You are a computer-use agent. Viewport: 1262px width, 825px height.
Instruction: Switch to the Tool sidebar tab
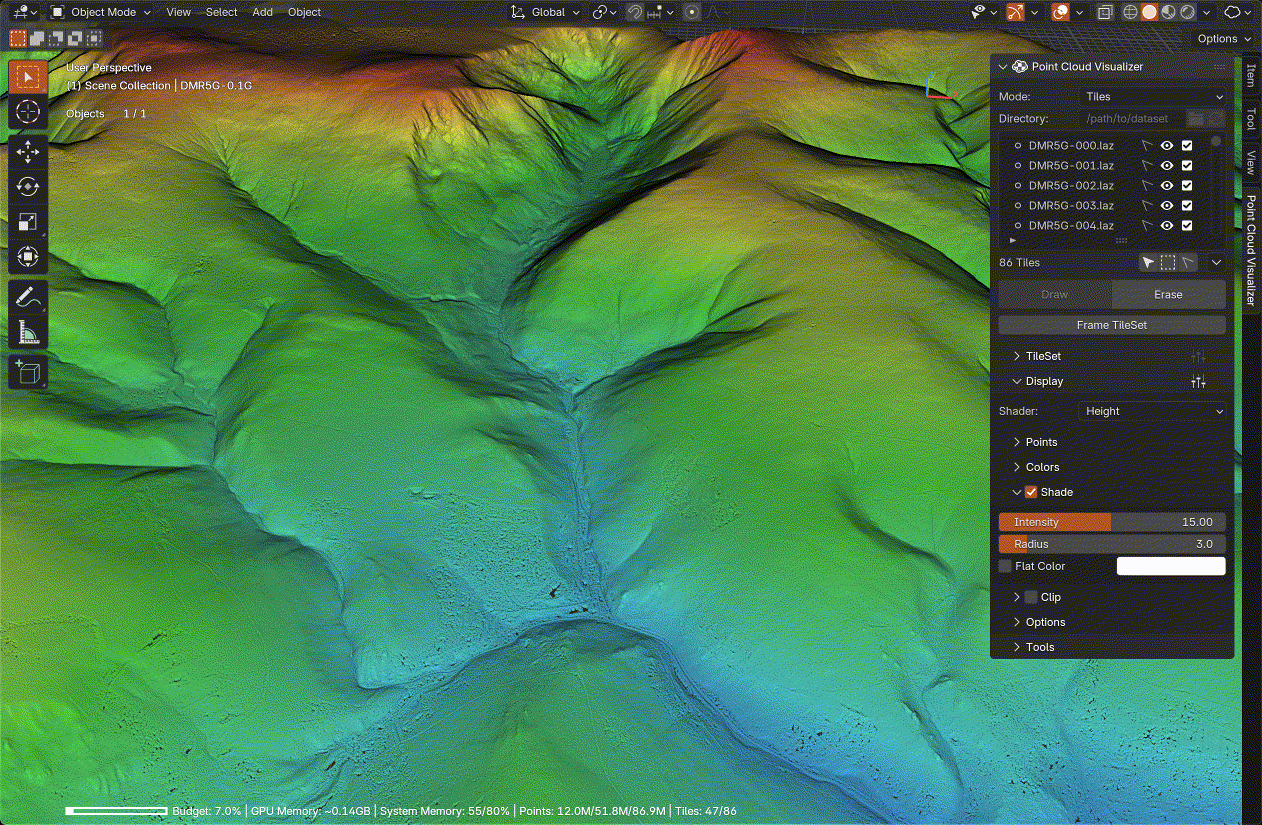pos(1250,119)
